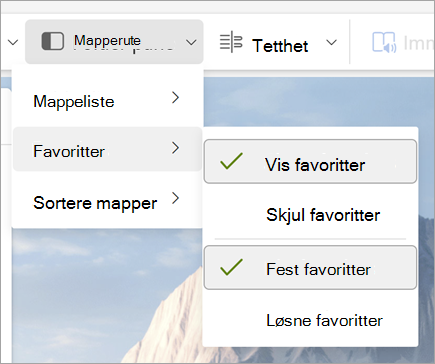The image size is (435, 364).
Task: Click the leftmost toolbar chevron before Mapperute
Action: (13, 42)
